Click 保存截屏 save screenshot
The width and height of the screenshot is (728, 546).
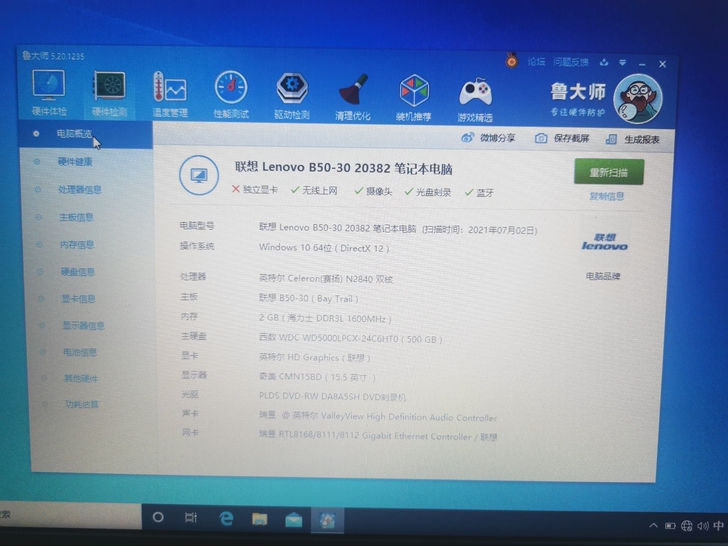tap(562, 138)
